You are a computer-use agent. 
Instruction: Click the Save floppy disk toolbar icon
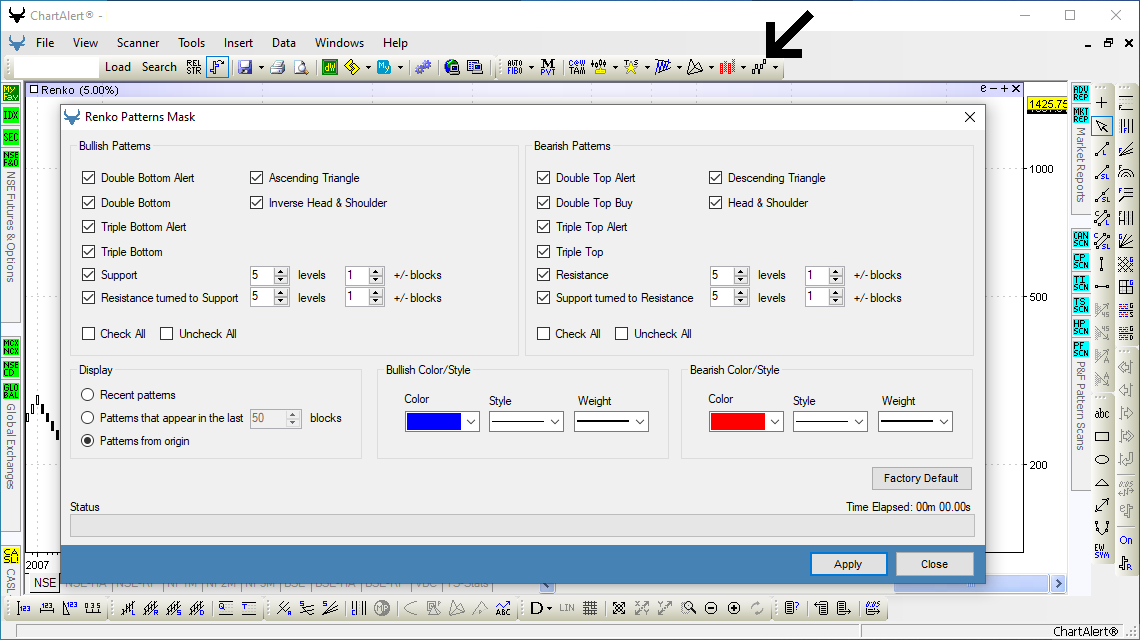pos(245,67)
